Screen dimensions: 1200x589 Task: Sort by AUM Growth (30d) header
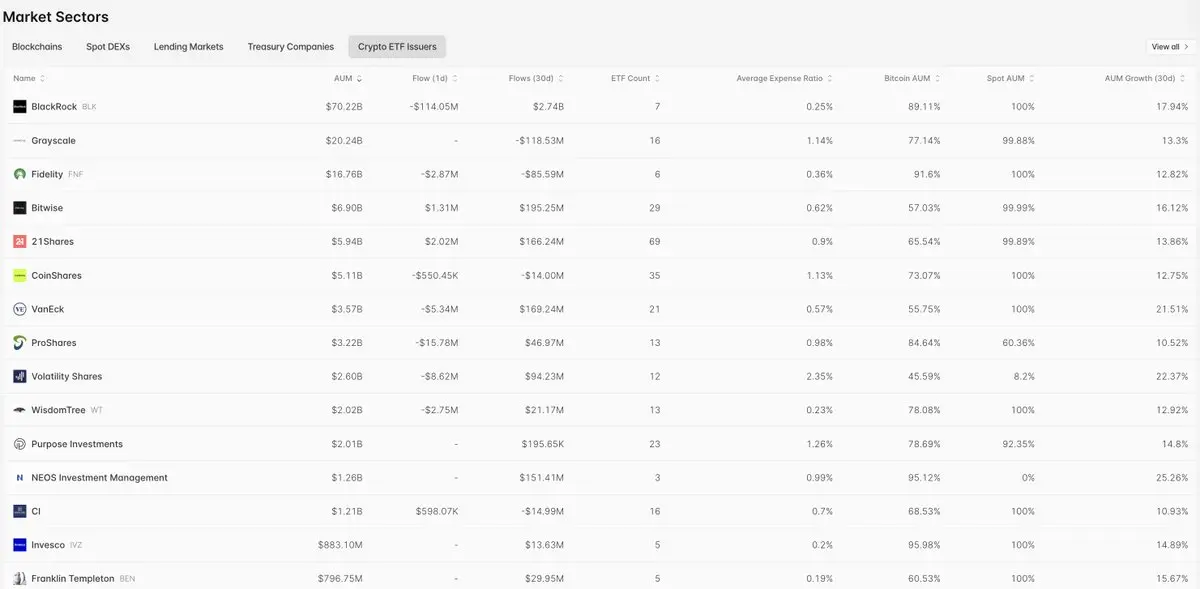[1147, 78]
